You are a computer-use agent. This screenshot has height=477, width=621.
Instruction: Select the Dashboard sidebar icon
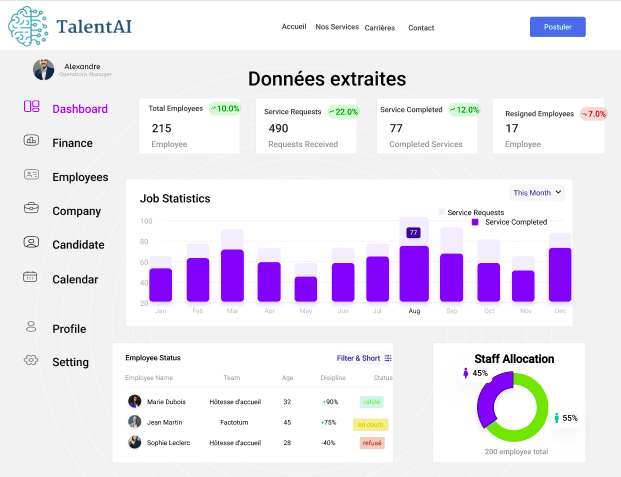[x=31, y=107]
